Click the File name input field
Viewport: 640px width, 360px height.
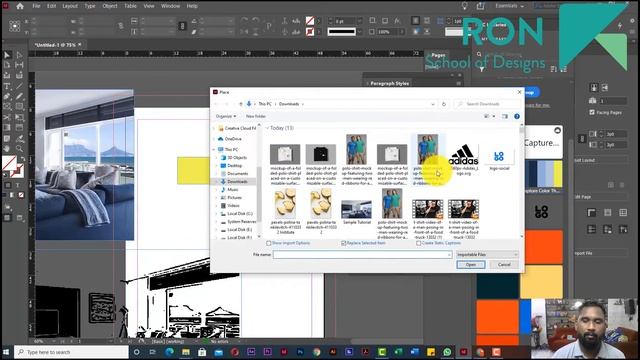(x=362, y=255)
